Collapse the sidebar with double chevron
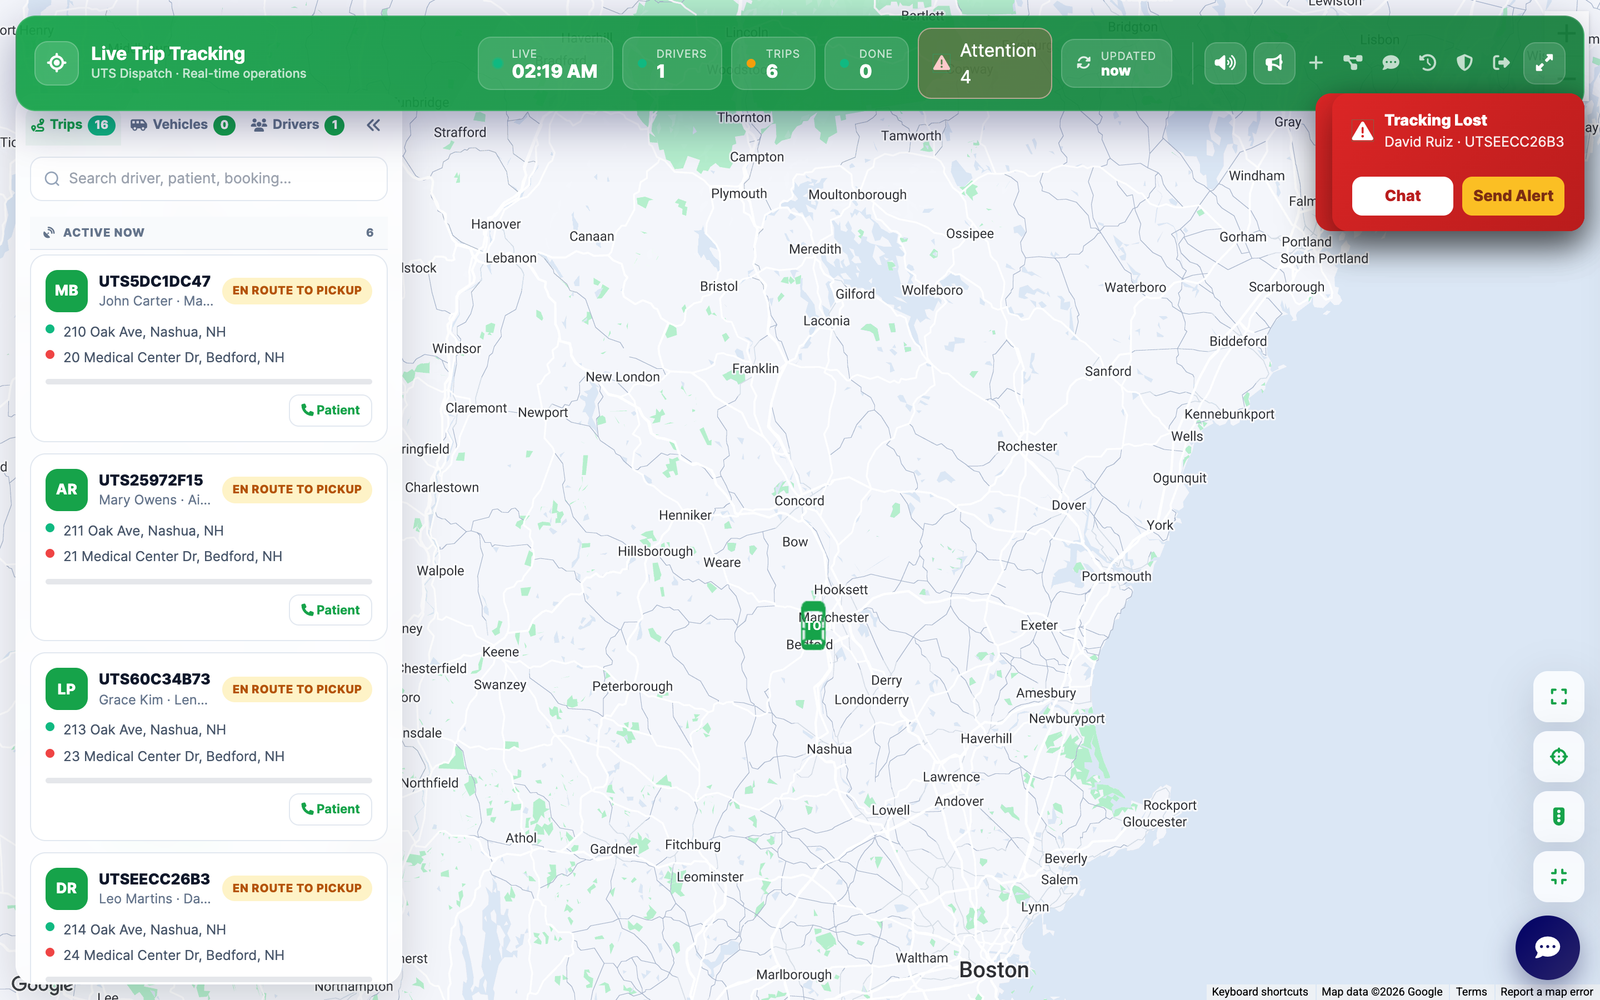The height and width of the screenshot is (1000, 1600). click(x=373, y=125)
